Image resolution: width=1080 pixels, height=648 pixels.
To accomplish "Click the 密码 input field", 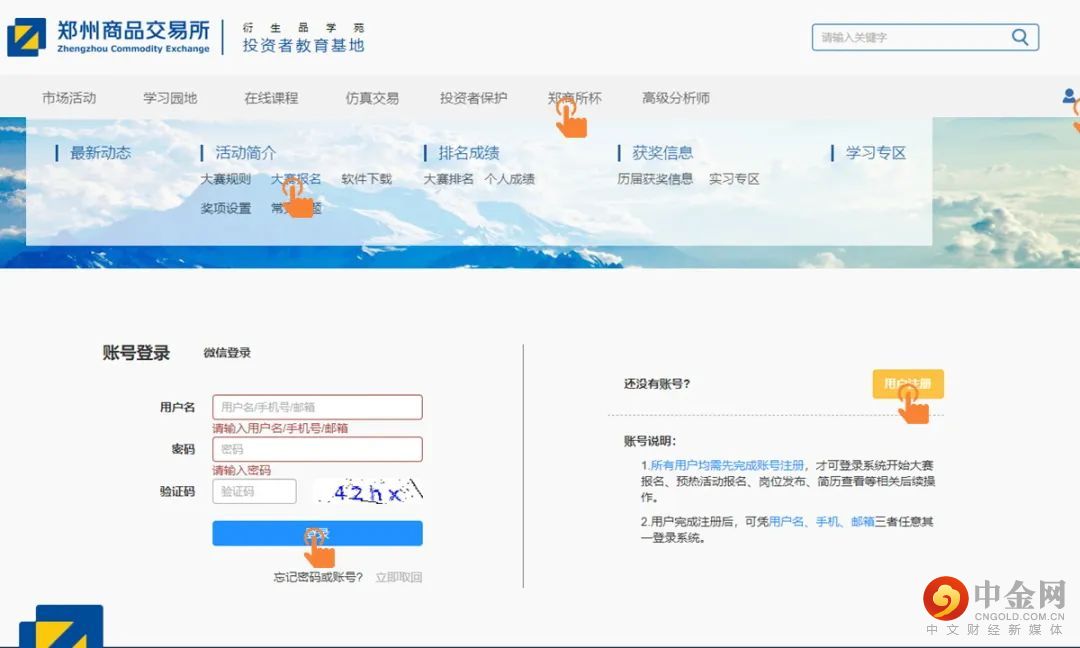I will point(318,449).
